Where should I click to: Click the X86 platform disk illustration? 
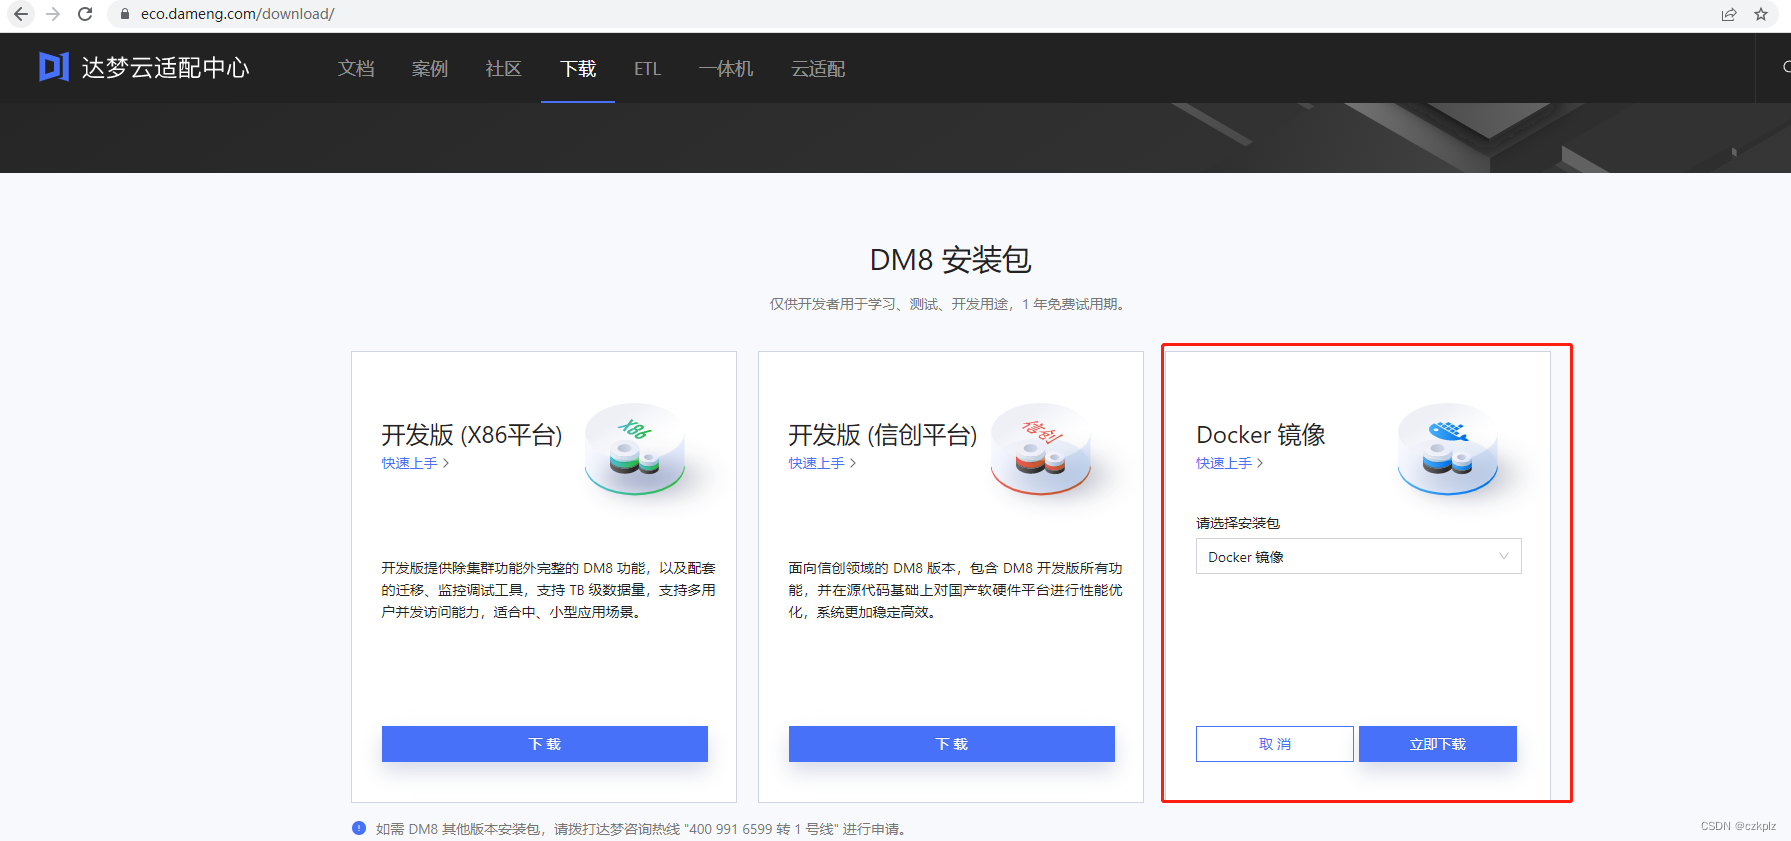coord(636,449)
